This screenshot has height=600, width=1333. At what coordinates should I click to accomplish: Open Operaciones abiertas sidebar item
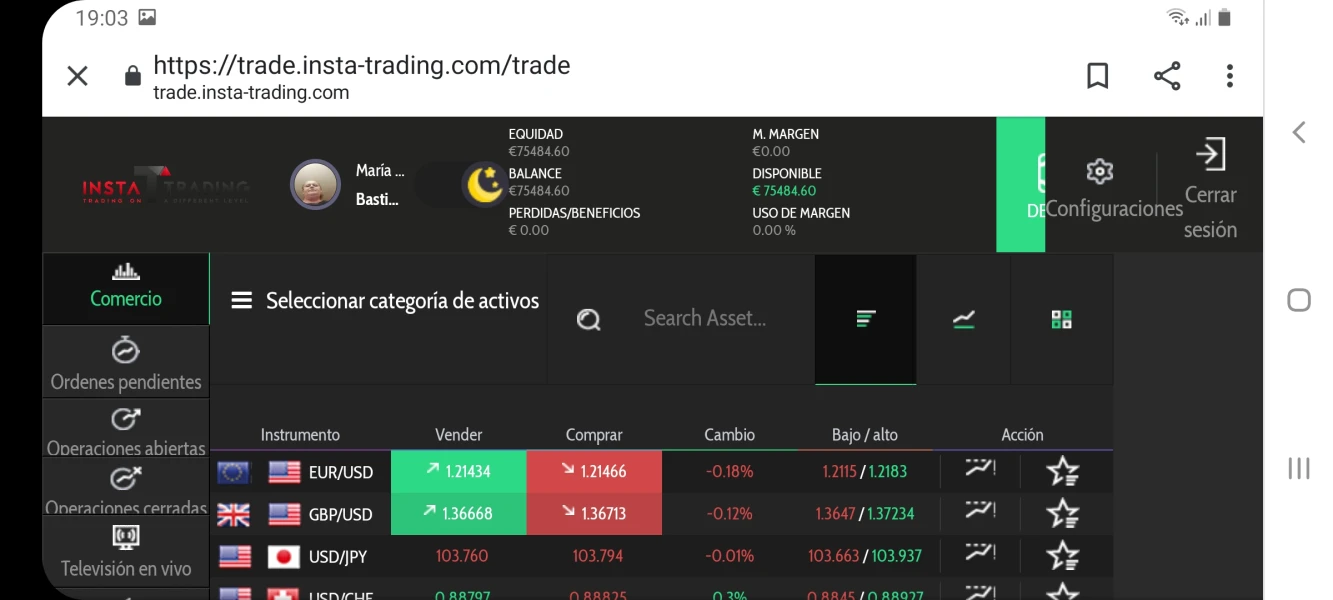126,432
